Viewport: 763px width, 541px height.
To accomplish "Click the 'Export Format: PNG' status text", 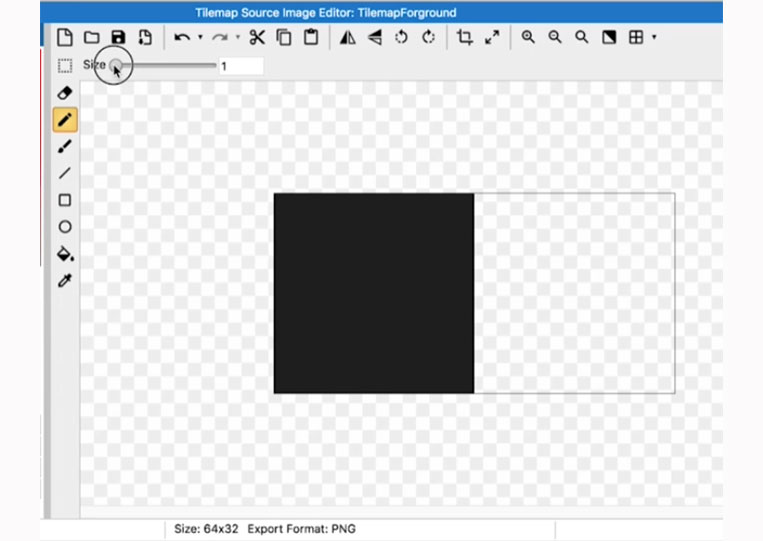I will (x=301, y=529).
